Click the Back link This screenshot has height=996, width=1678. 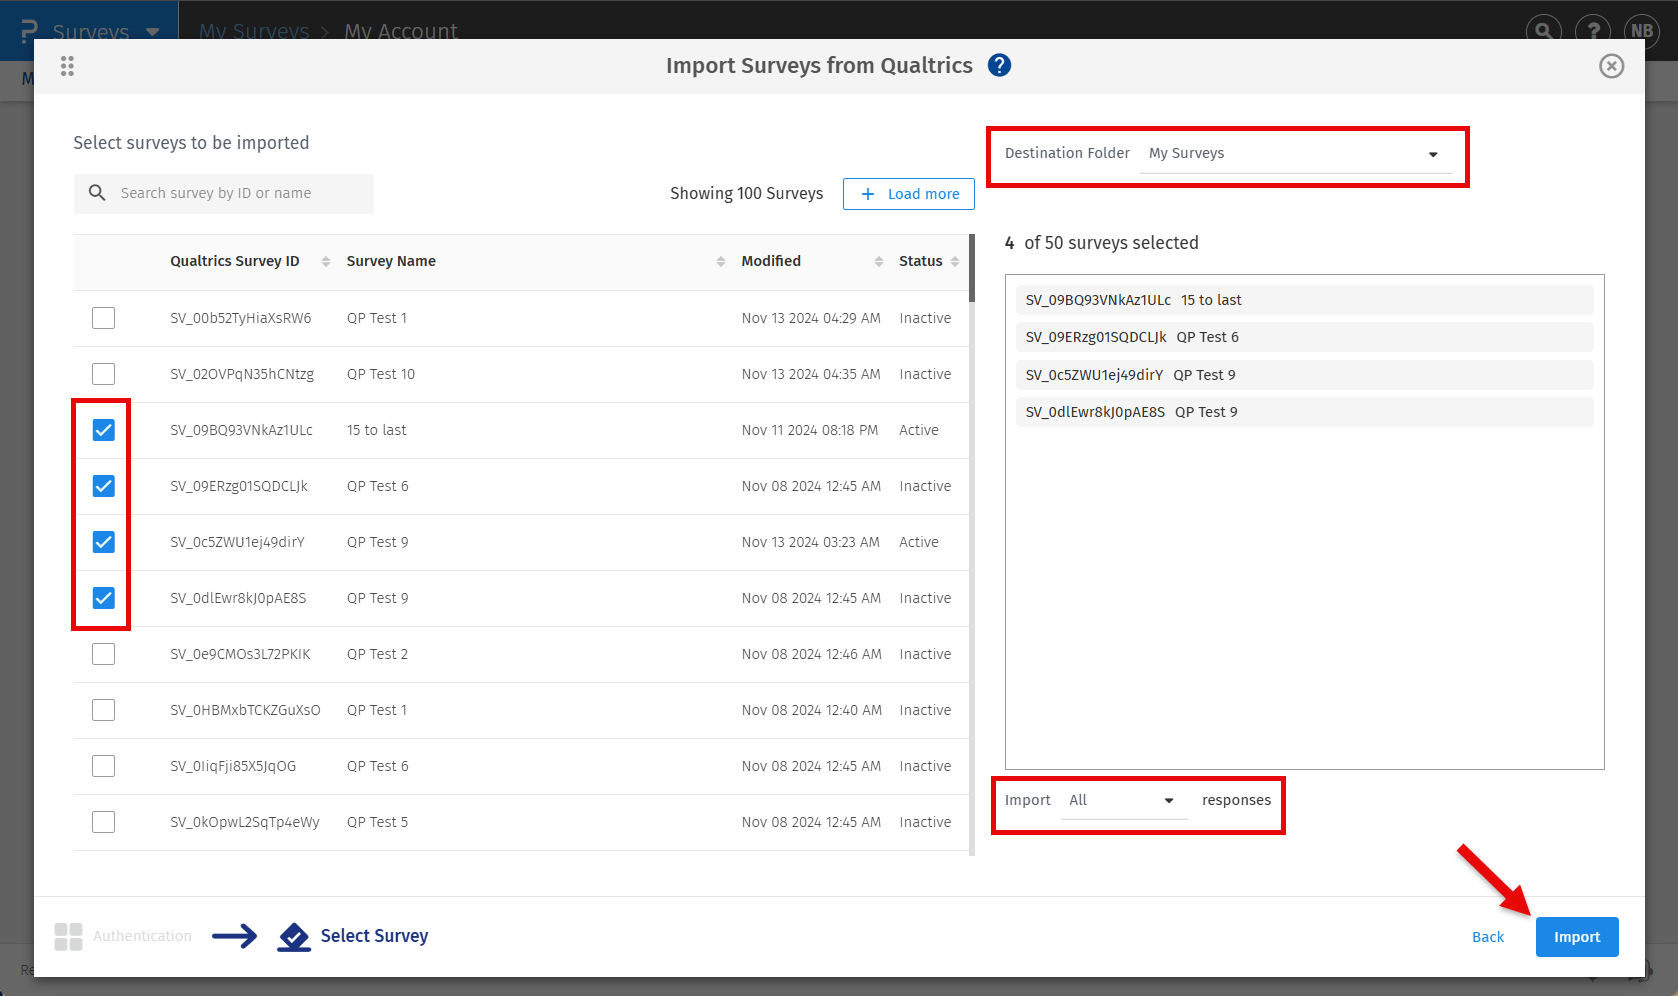tap(1487, 937)
